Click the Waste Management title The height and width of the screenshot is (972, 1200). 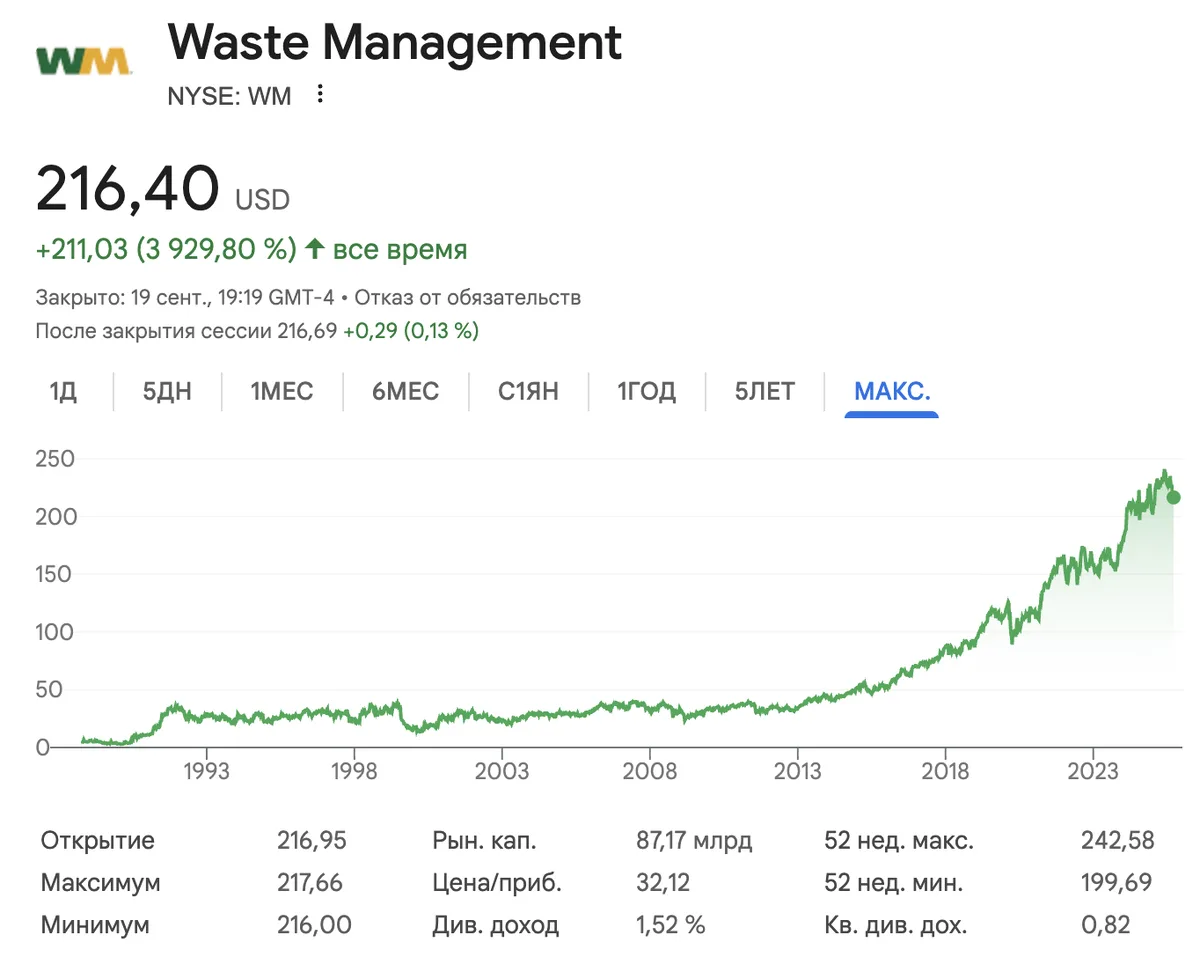pos(395,42)
